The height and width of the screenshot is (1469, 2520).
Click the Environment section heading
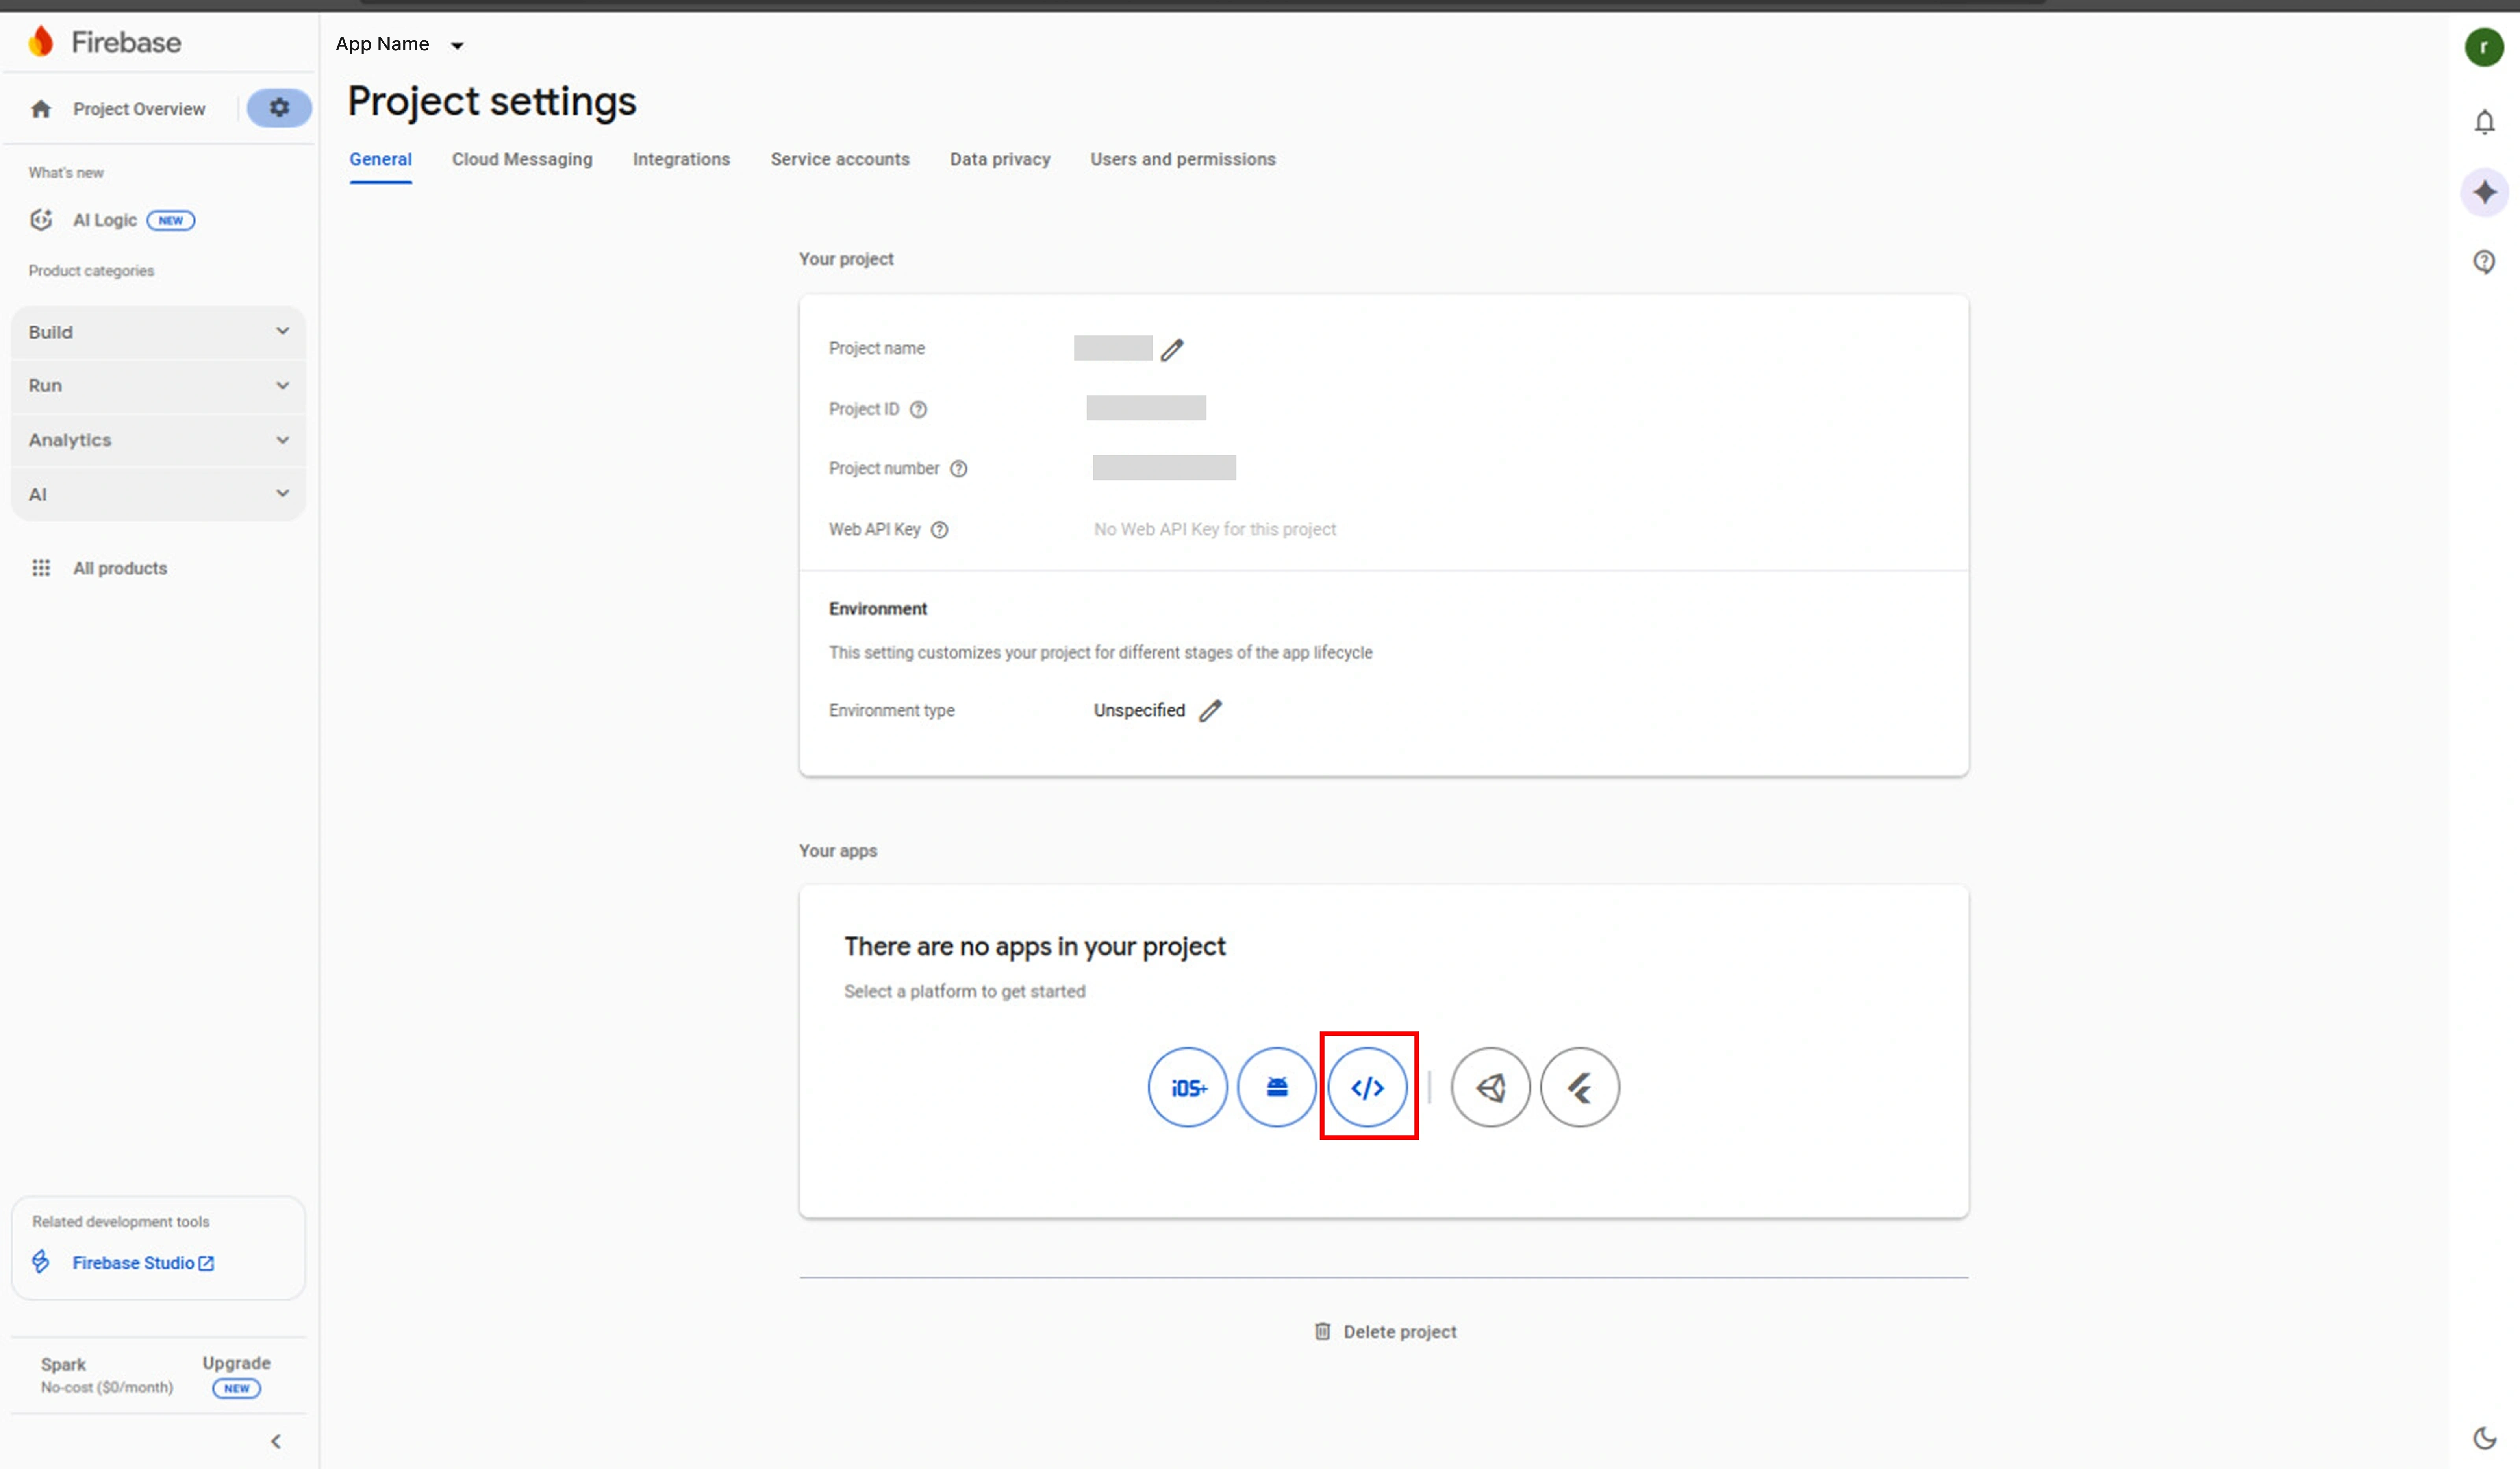(878, 609)
